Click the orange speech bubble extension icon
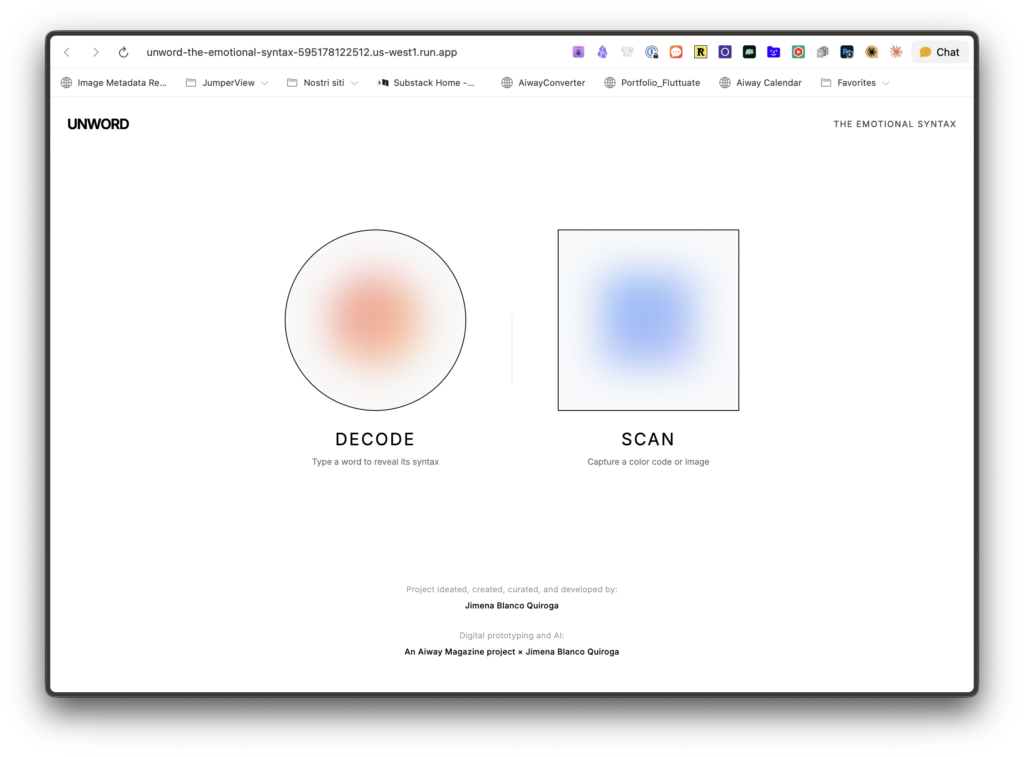Screen dimensions: 1024x757 tap(676, 52)
